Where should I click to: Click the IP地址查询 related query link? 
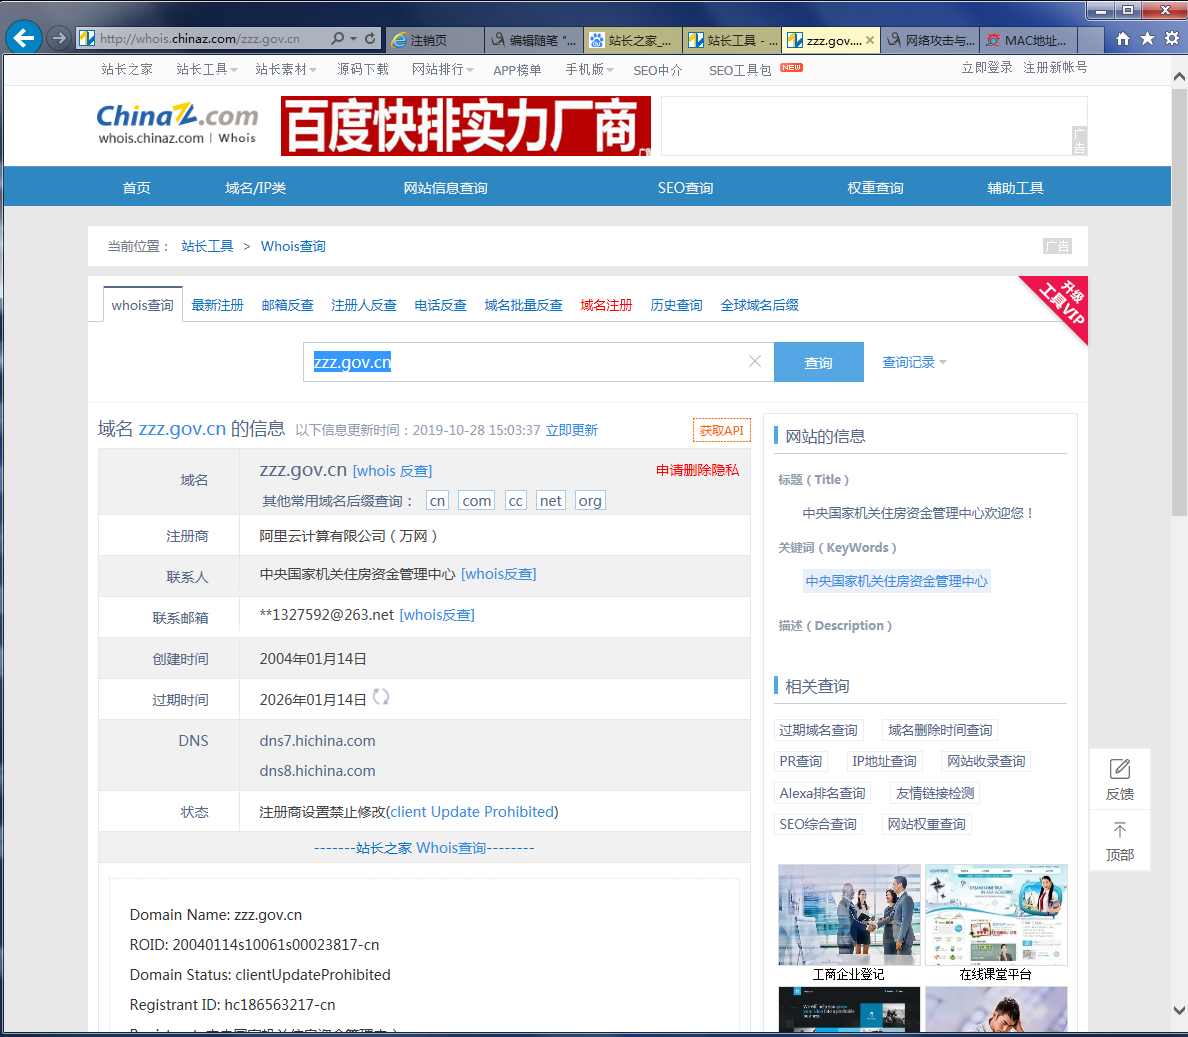(884, 761)
